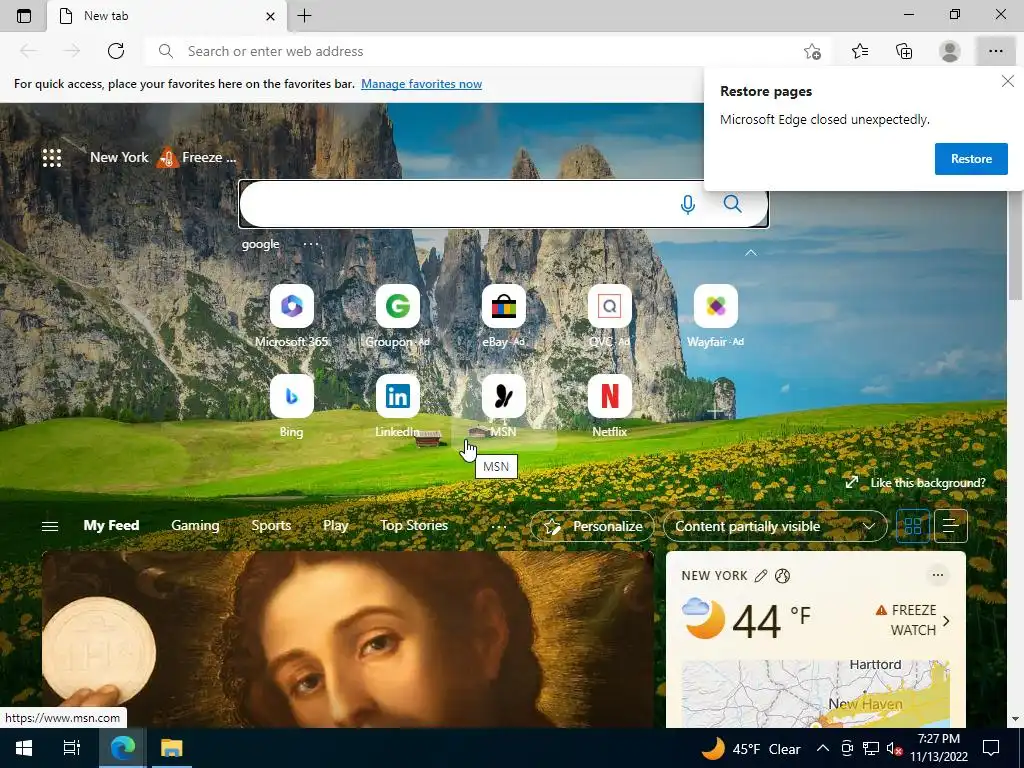Open the profile avatar icon

pos(950,51)
